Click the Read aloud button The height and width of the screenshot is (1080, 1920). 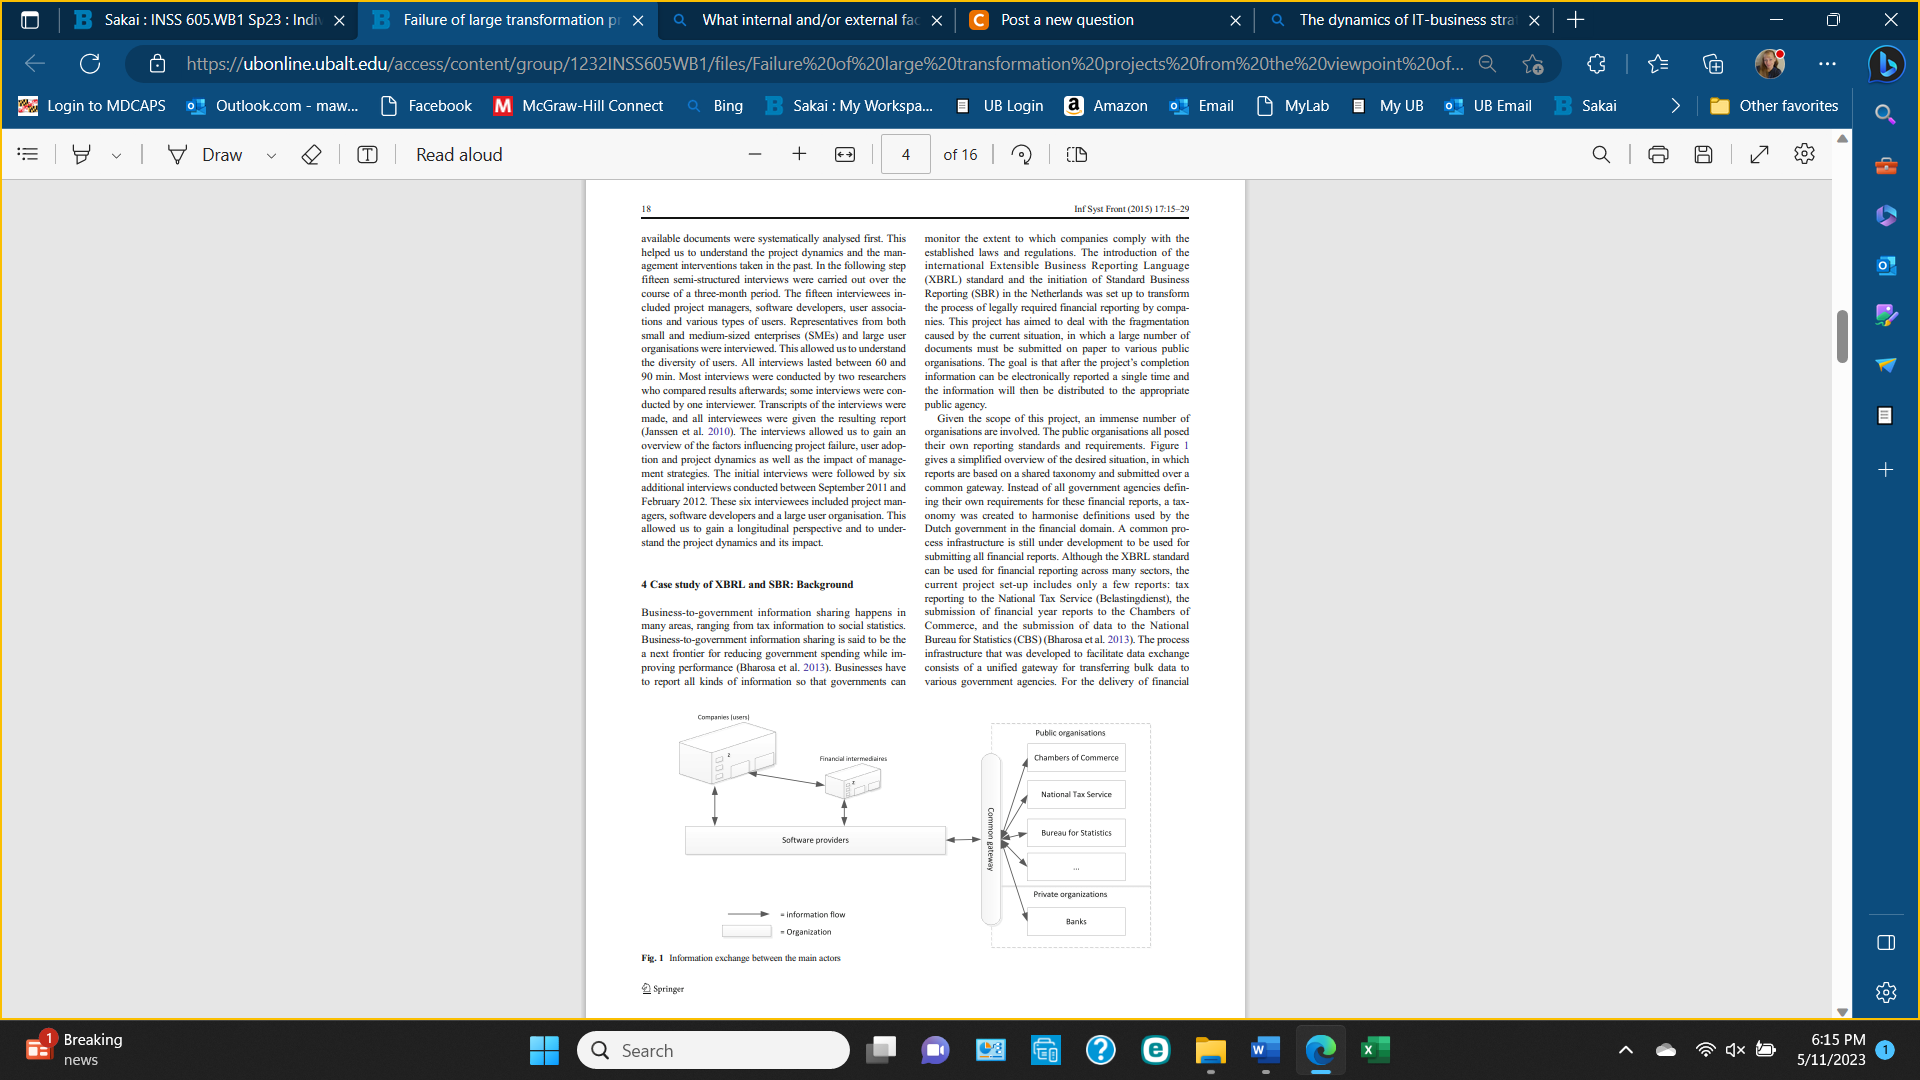click(x=459, y=154)
